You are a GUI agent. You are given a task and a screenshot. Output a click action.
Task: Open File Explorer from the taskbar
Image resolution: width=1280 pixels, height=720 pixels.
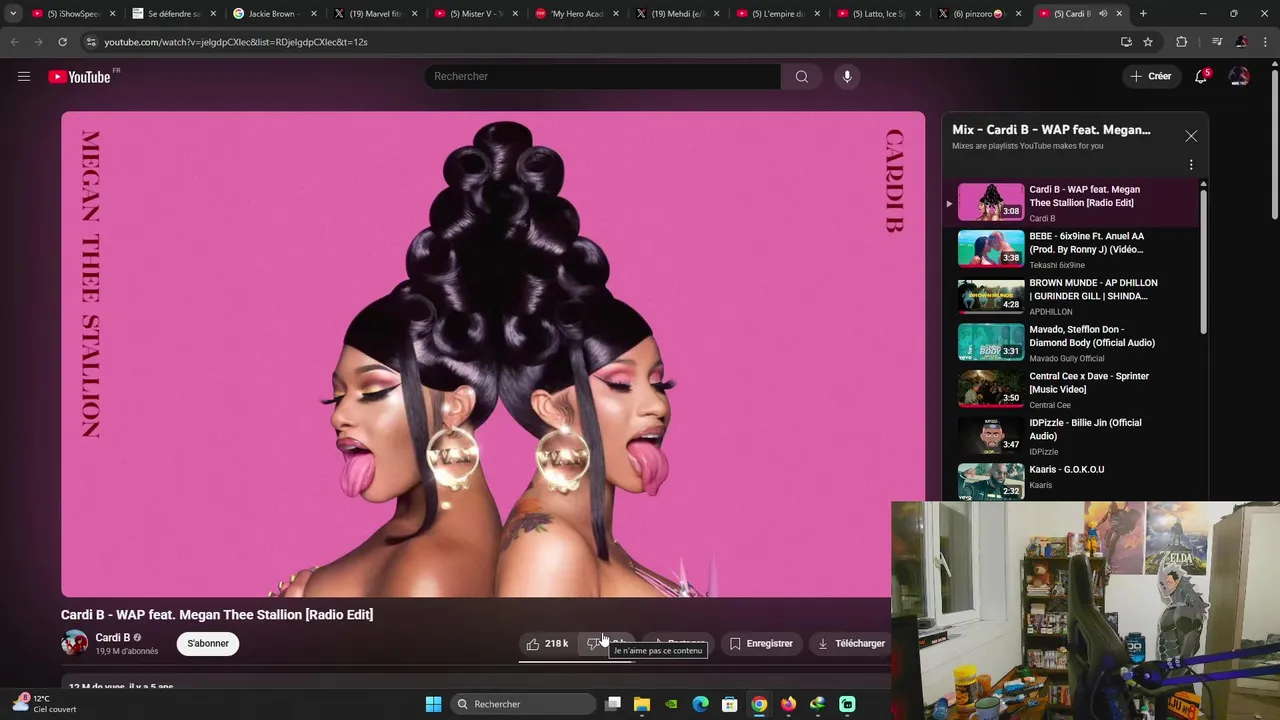tap(642, 704)
